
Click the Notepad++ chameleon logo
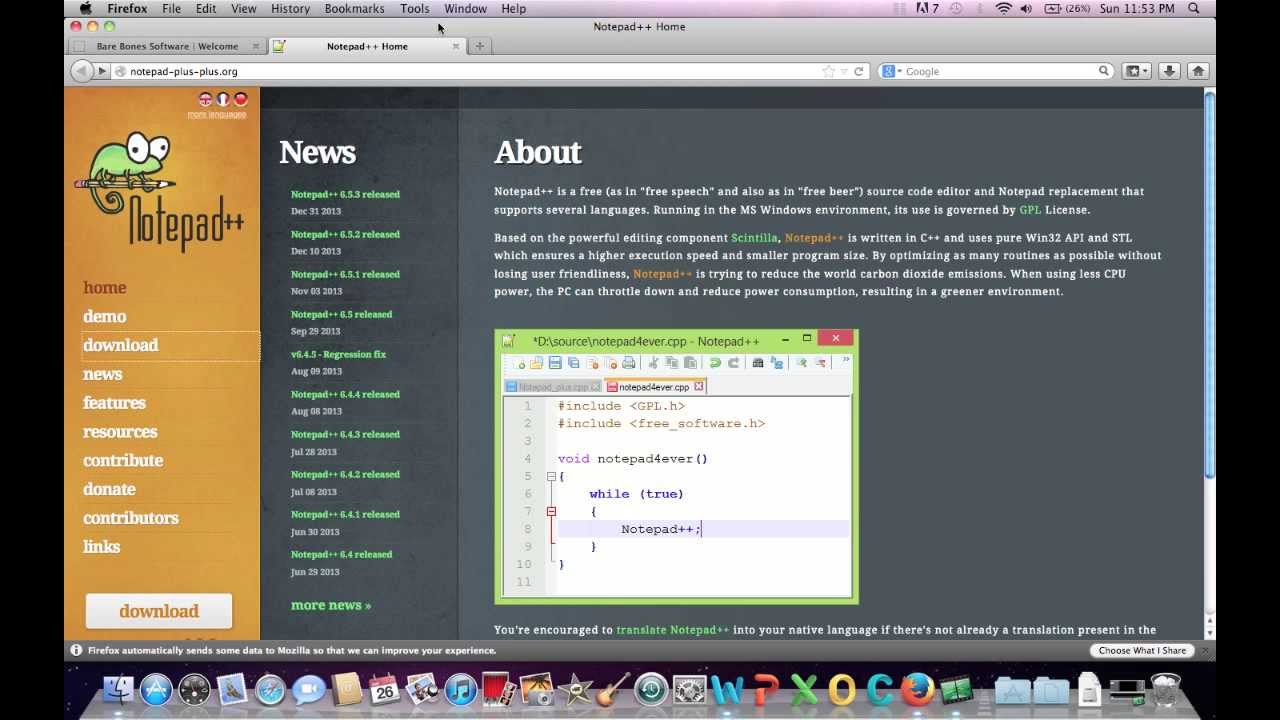pos(160,192)
